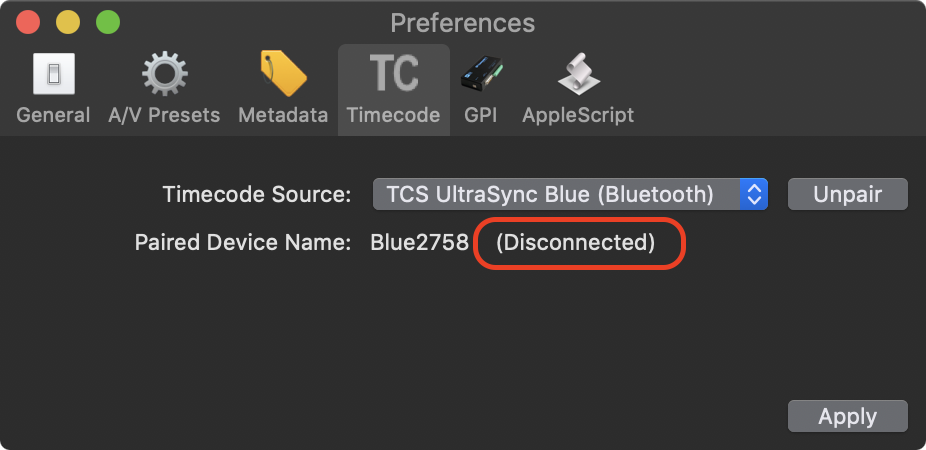Screen dimensions: 926x450
Task: Switch to the A/V Presets label
Action: (164, 115)
